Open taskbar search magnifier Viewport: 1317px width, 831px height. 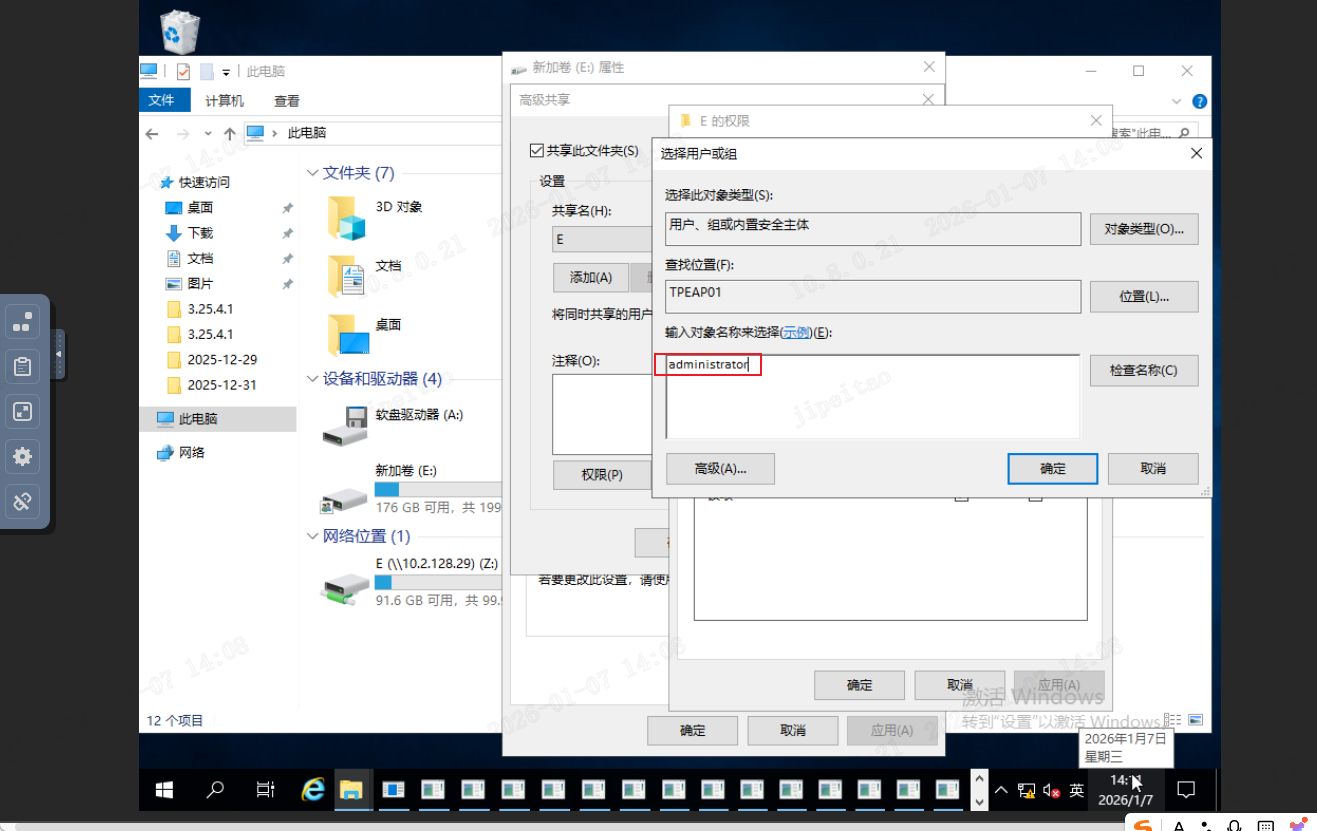point(215,790)
